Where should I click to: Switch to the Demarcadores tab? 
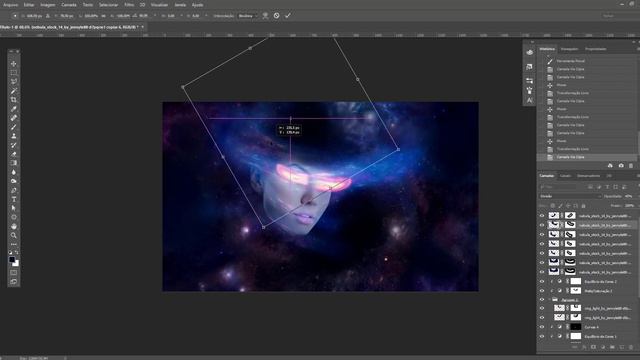[588, 176]
